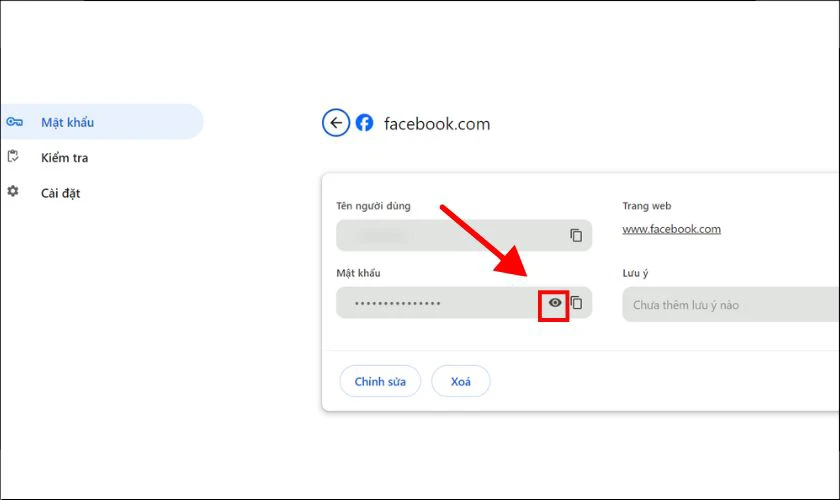Image resolution: width=840 pixels, height=500 pixels.
Task: Open the Mật khẩu sidebar section
Action: (x=102, y=122)
